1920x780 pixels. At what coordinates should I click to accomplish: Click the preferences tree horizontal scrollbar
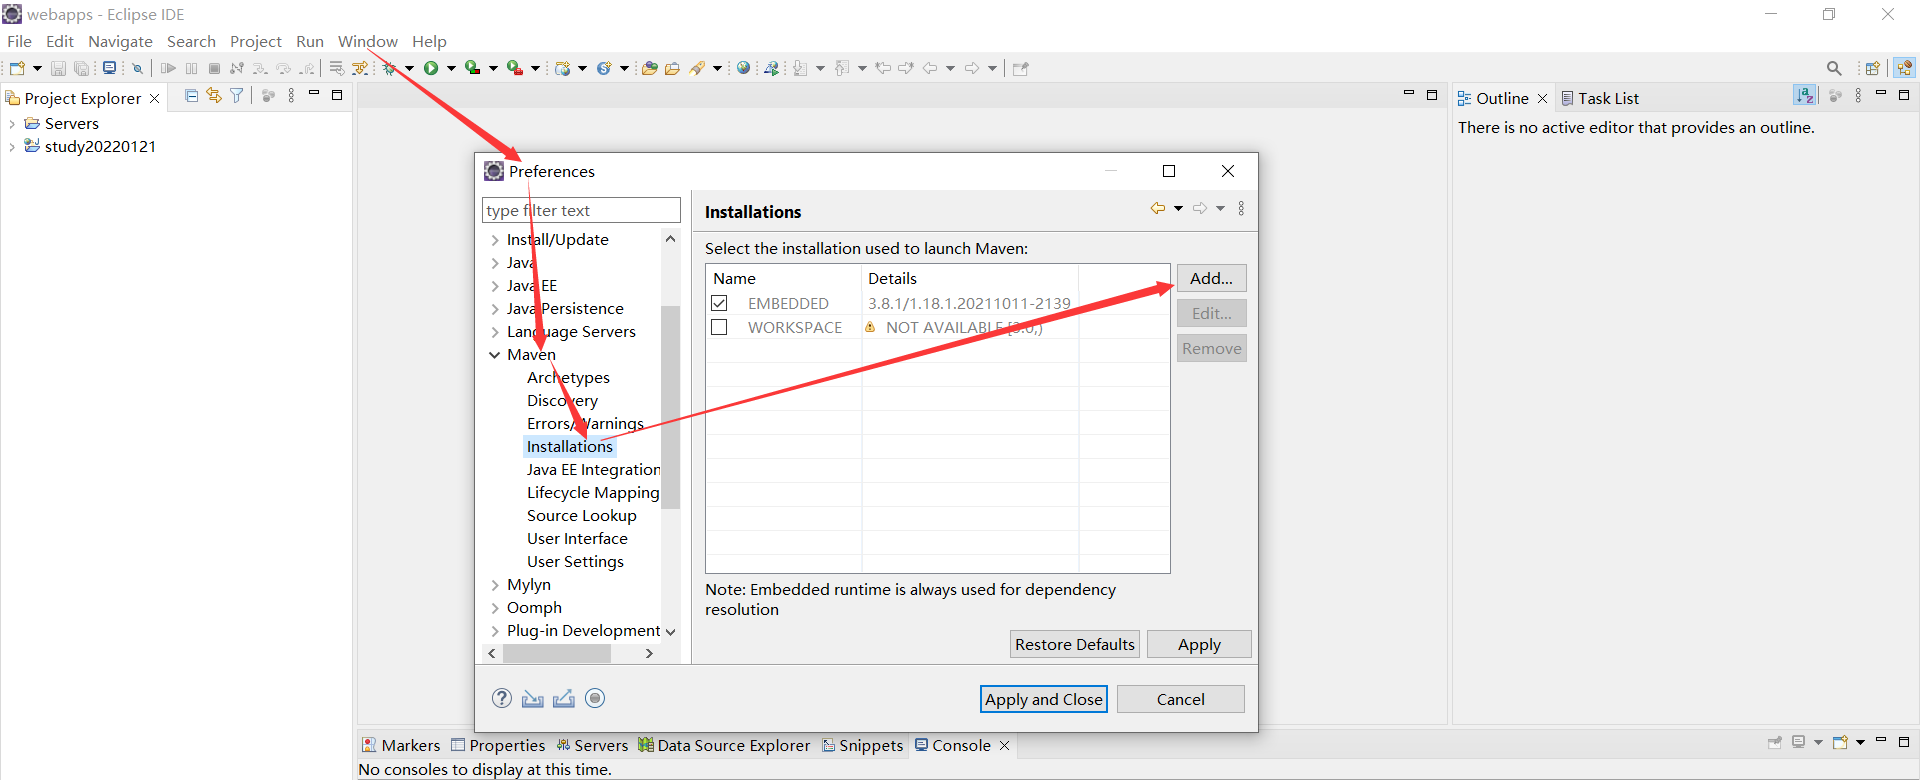pos(557,653)
